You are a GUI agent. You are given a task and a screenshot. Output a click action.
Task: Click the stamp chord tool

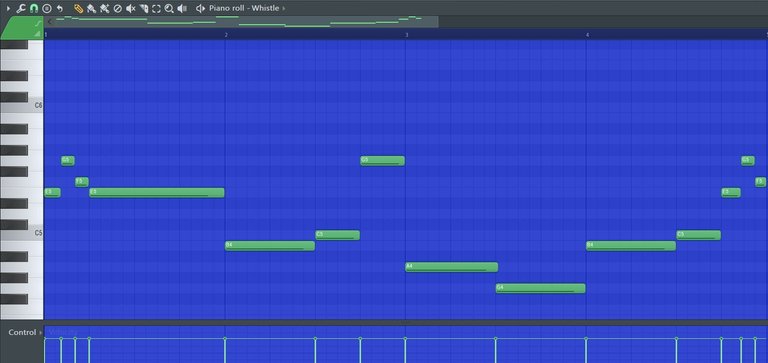pos(47,8)
